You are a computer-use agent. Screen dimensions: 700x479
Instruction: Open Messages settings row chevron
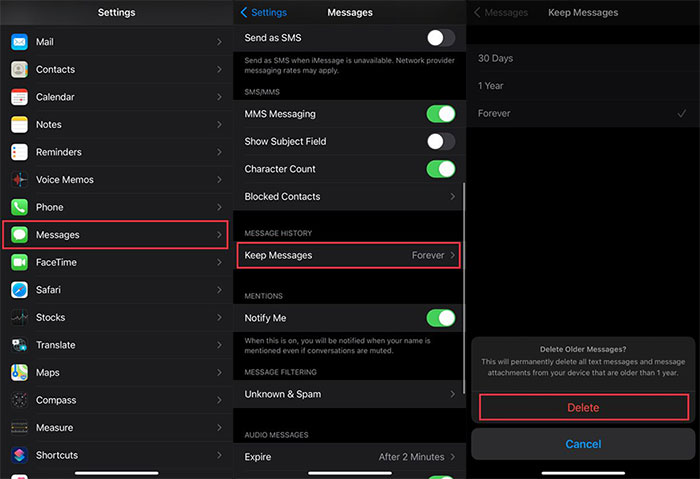(x=219, y=235)
